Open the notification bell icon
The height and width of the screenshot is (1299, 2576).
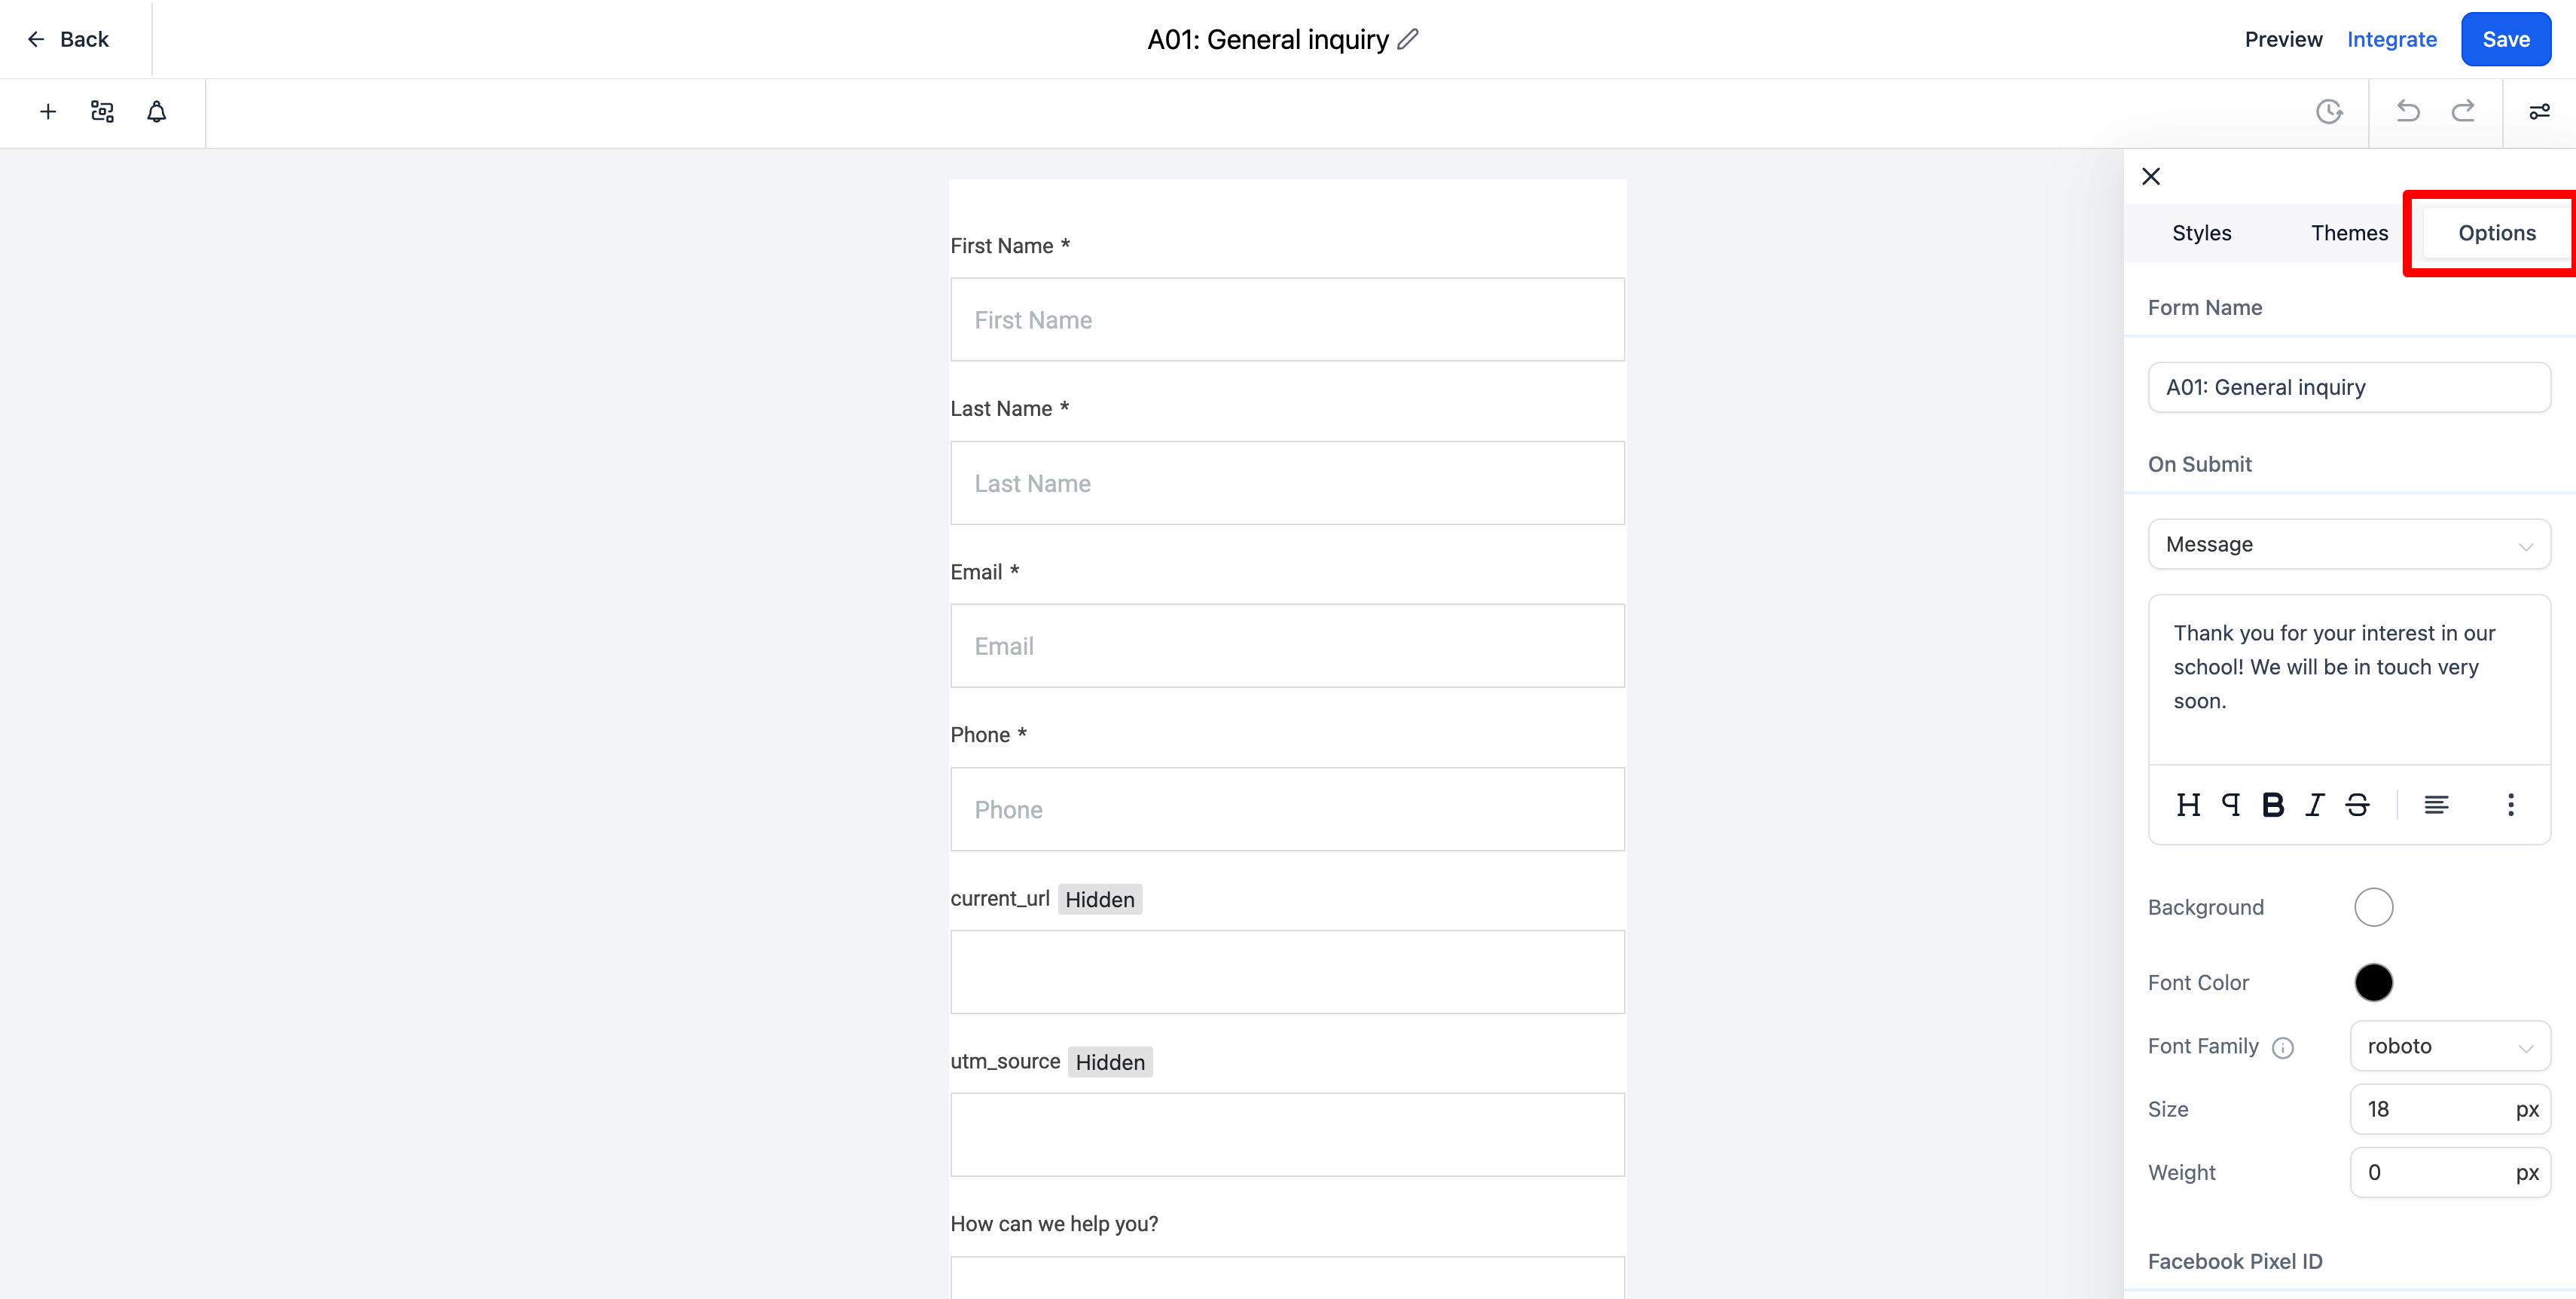(156, 112)
